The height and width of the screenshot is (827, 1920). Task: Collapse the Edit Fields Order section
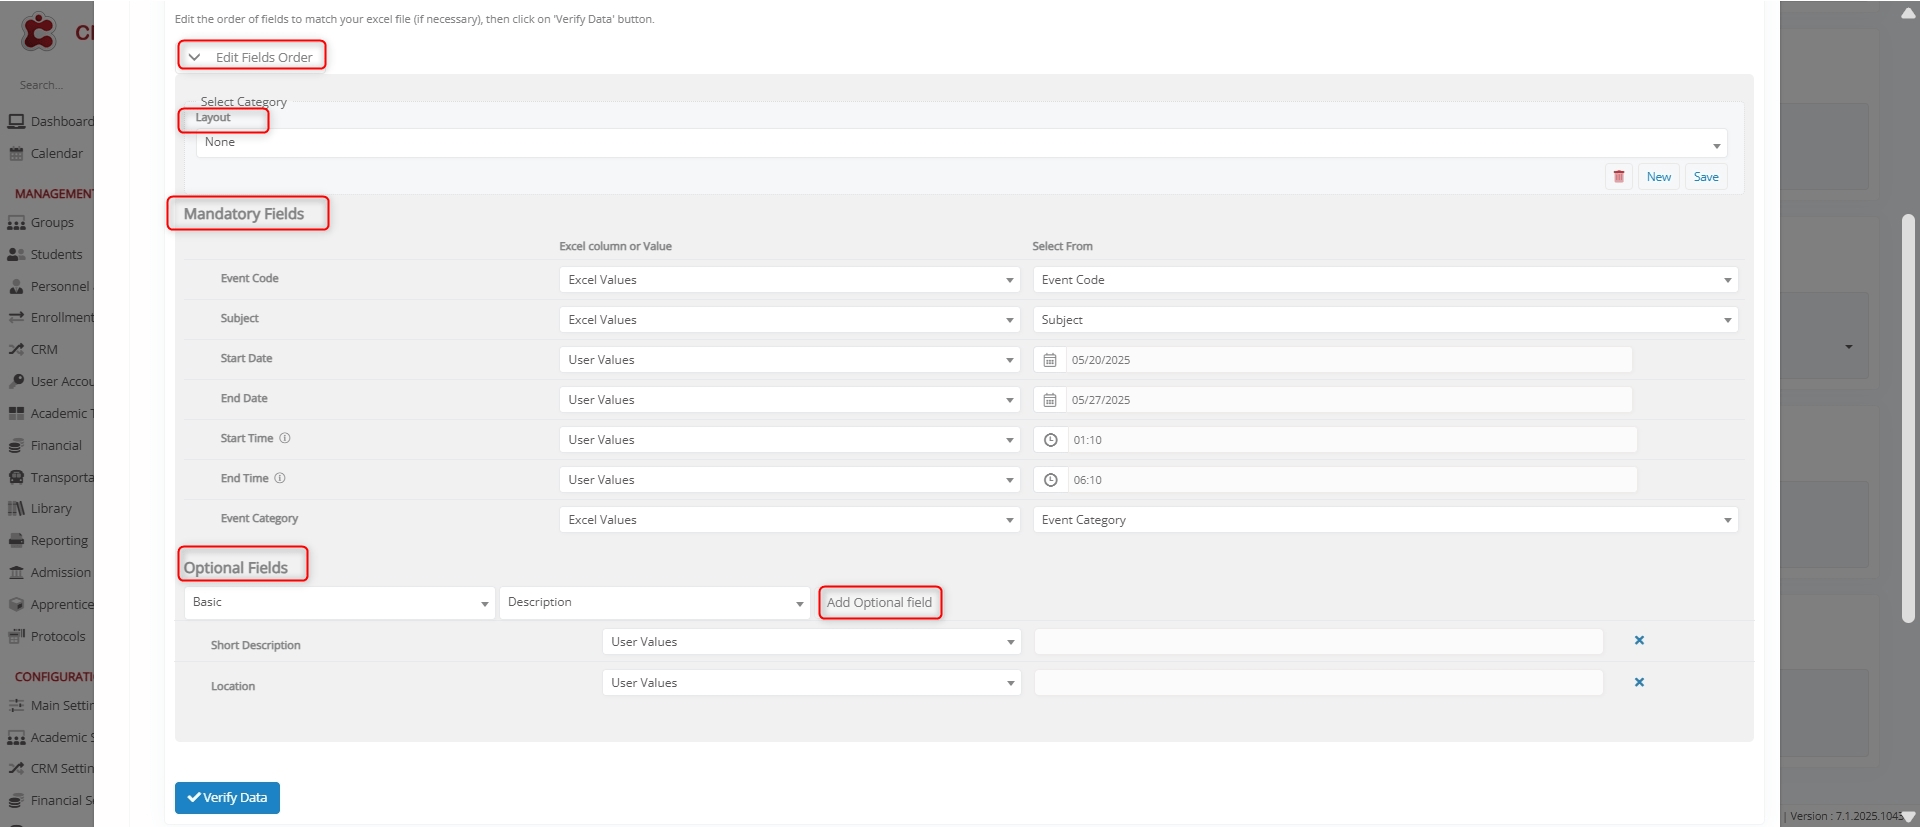tap(195, 57)
